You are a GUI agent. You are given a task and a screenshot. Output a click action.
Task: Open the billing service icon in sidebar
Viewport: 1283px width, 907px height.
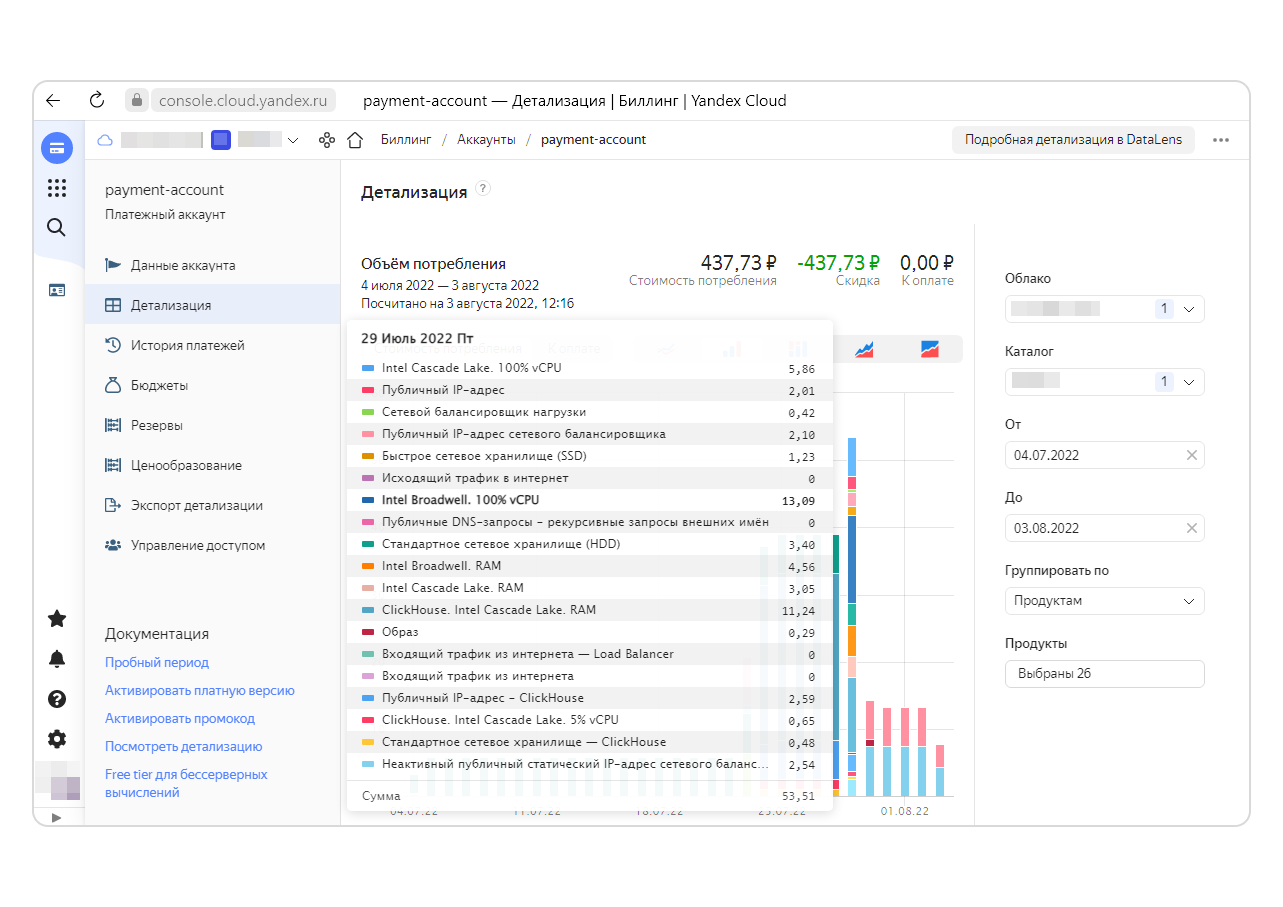57,148
